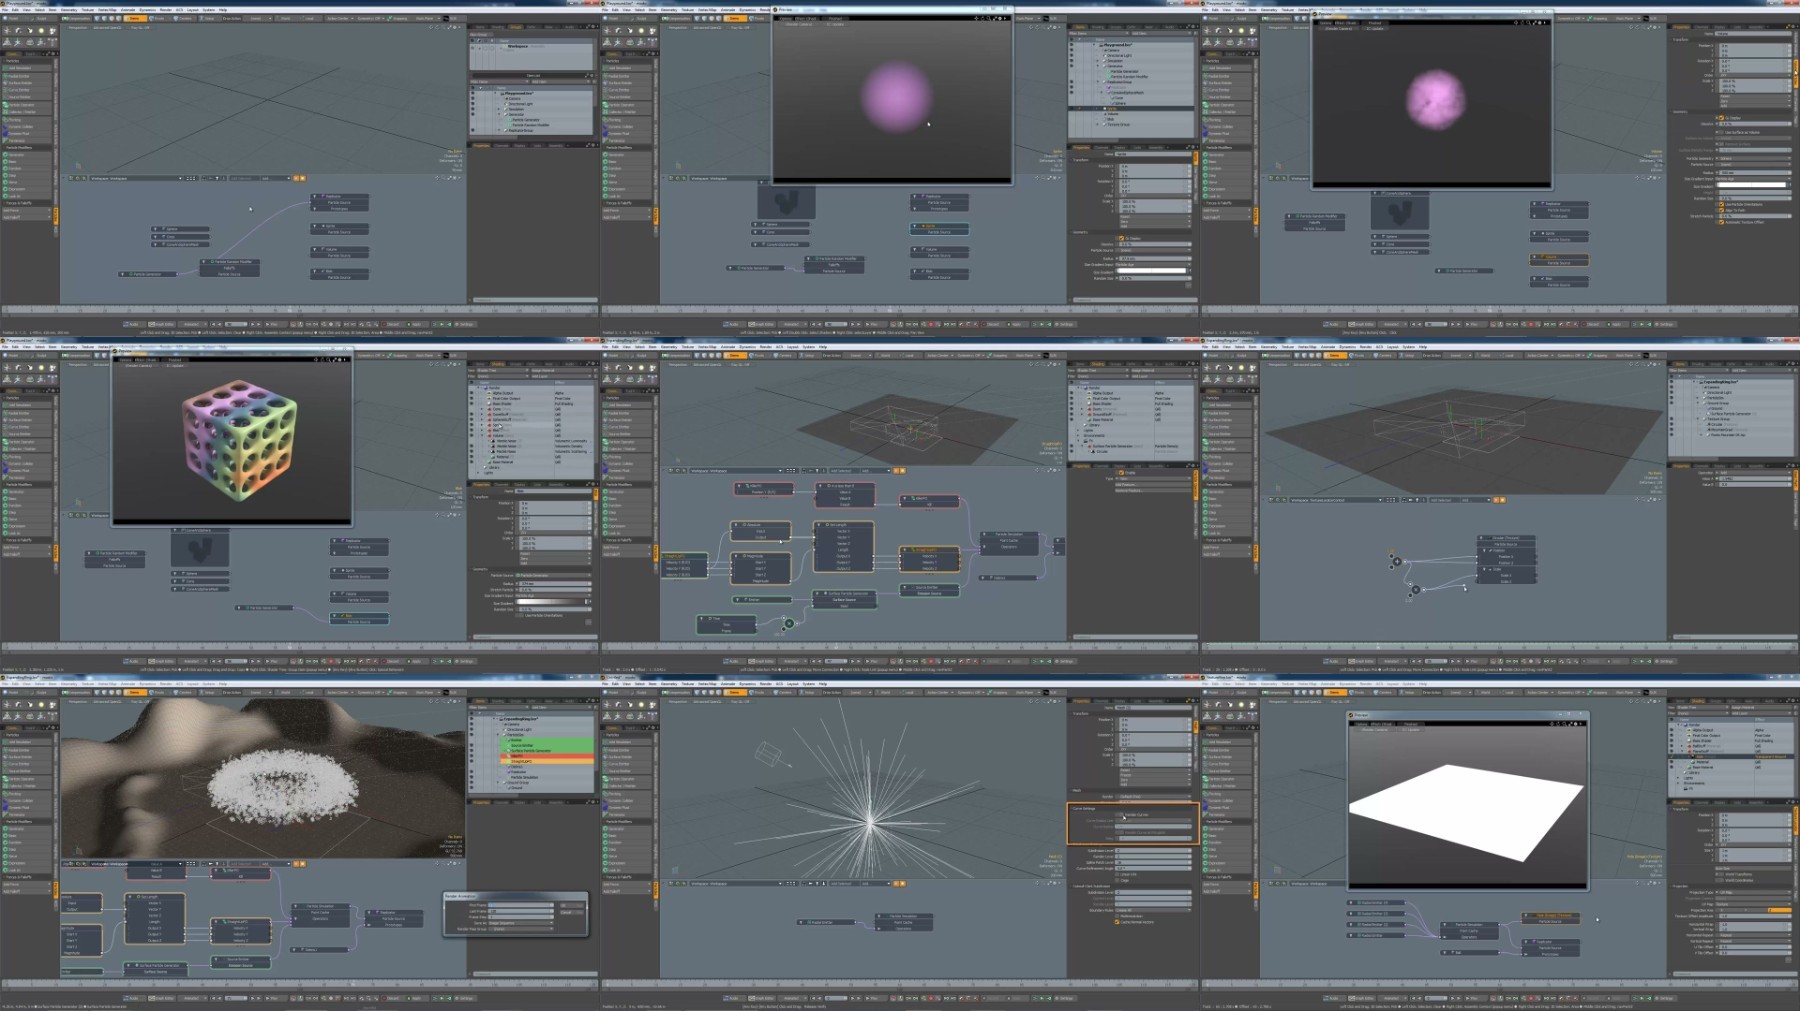Click OK in the Render Animation dialog
Image resolution: width=1800 pixels, height=1011 pixels.
click(x=572, y=905)
